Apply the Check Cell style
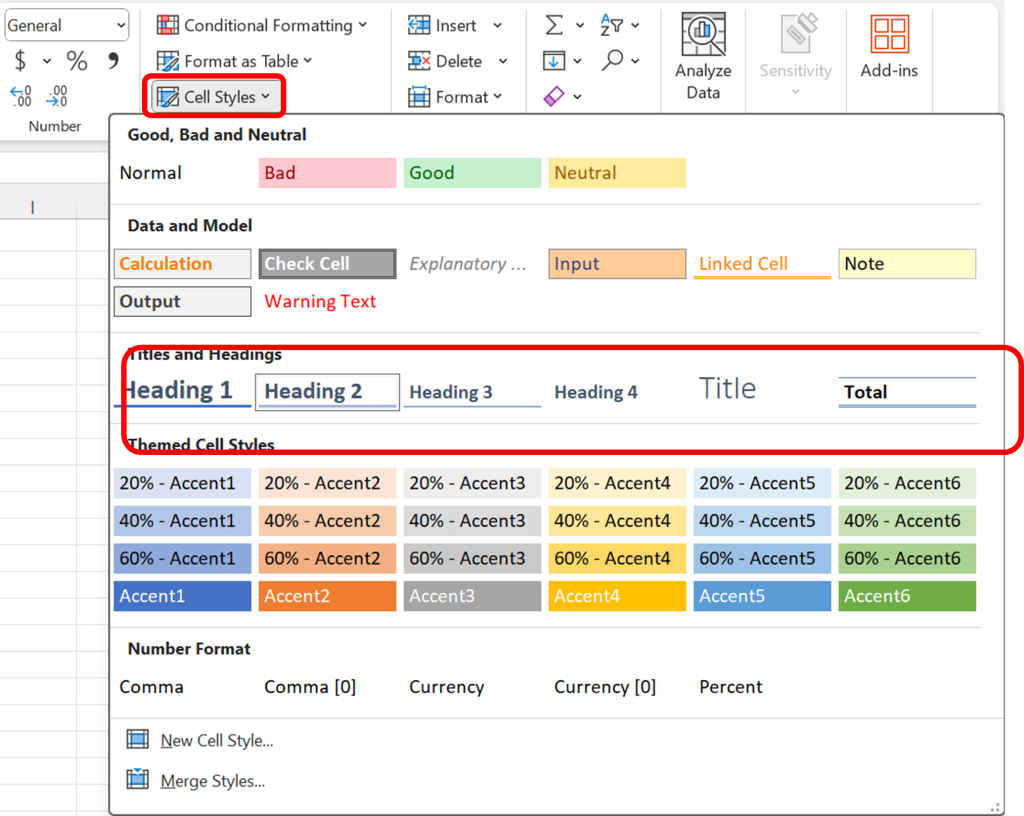The height and width of the screenshot is (816, 1024). pyautogui.click(x=327, y=264)
